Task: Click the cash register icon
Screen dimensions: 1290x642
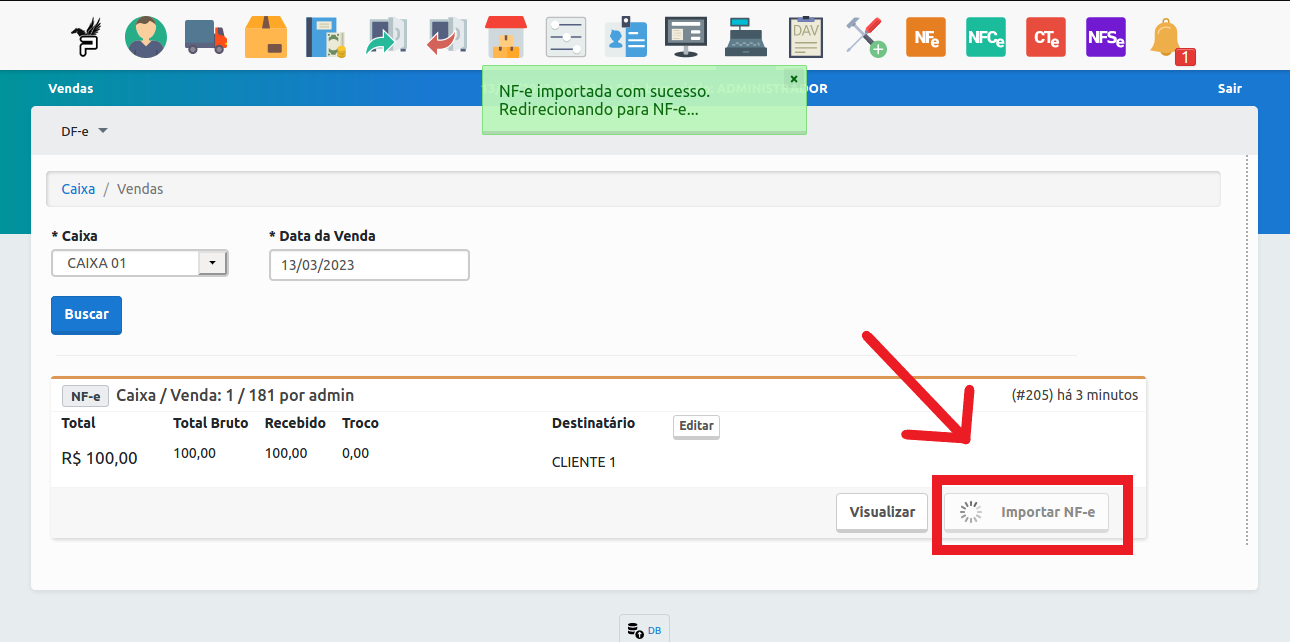Action: (745, 37)
